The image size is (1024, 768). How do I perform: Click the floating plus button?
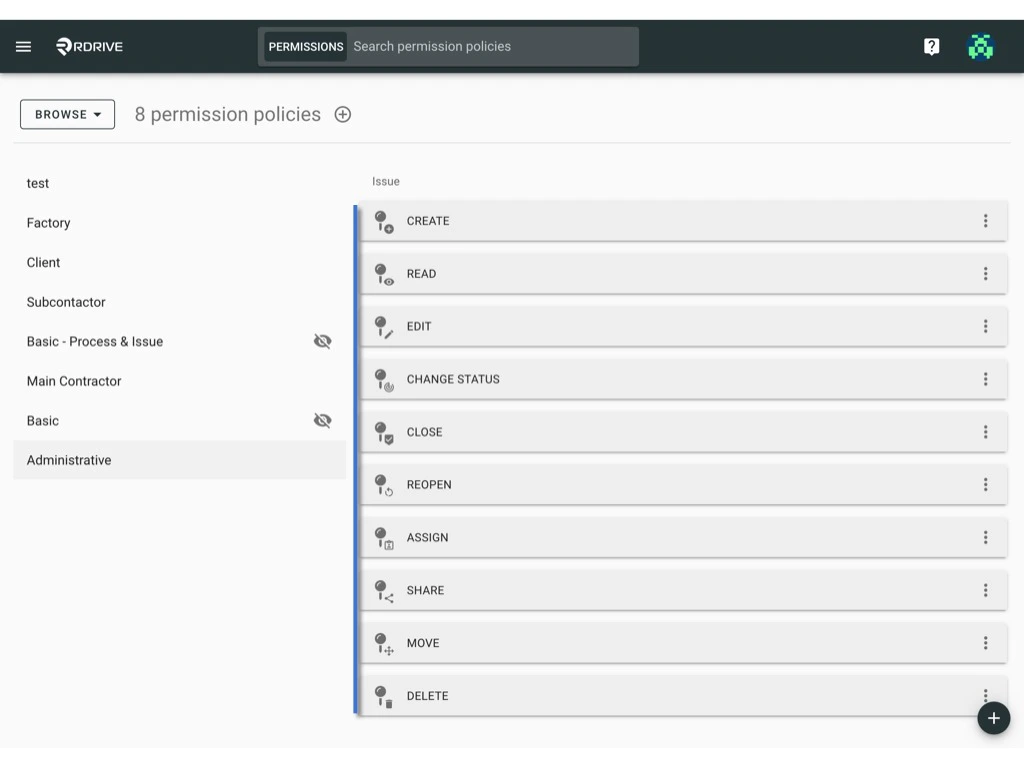click(993, 718)
